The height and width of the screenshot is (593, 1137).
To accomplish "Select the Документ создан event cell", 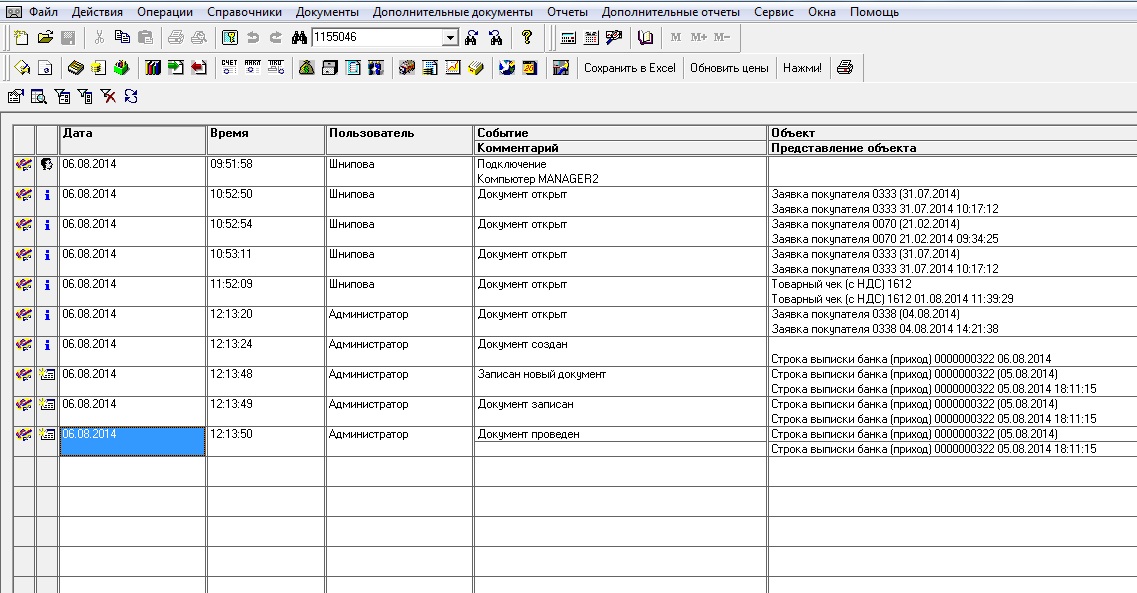I will [621, 344].
